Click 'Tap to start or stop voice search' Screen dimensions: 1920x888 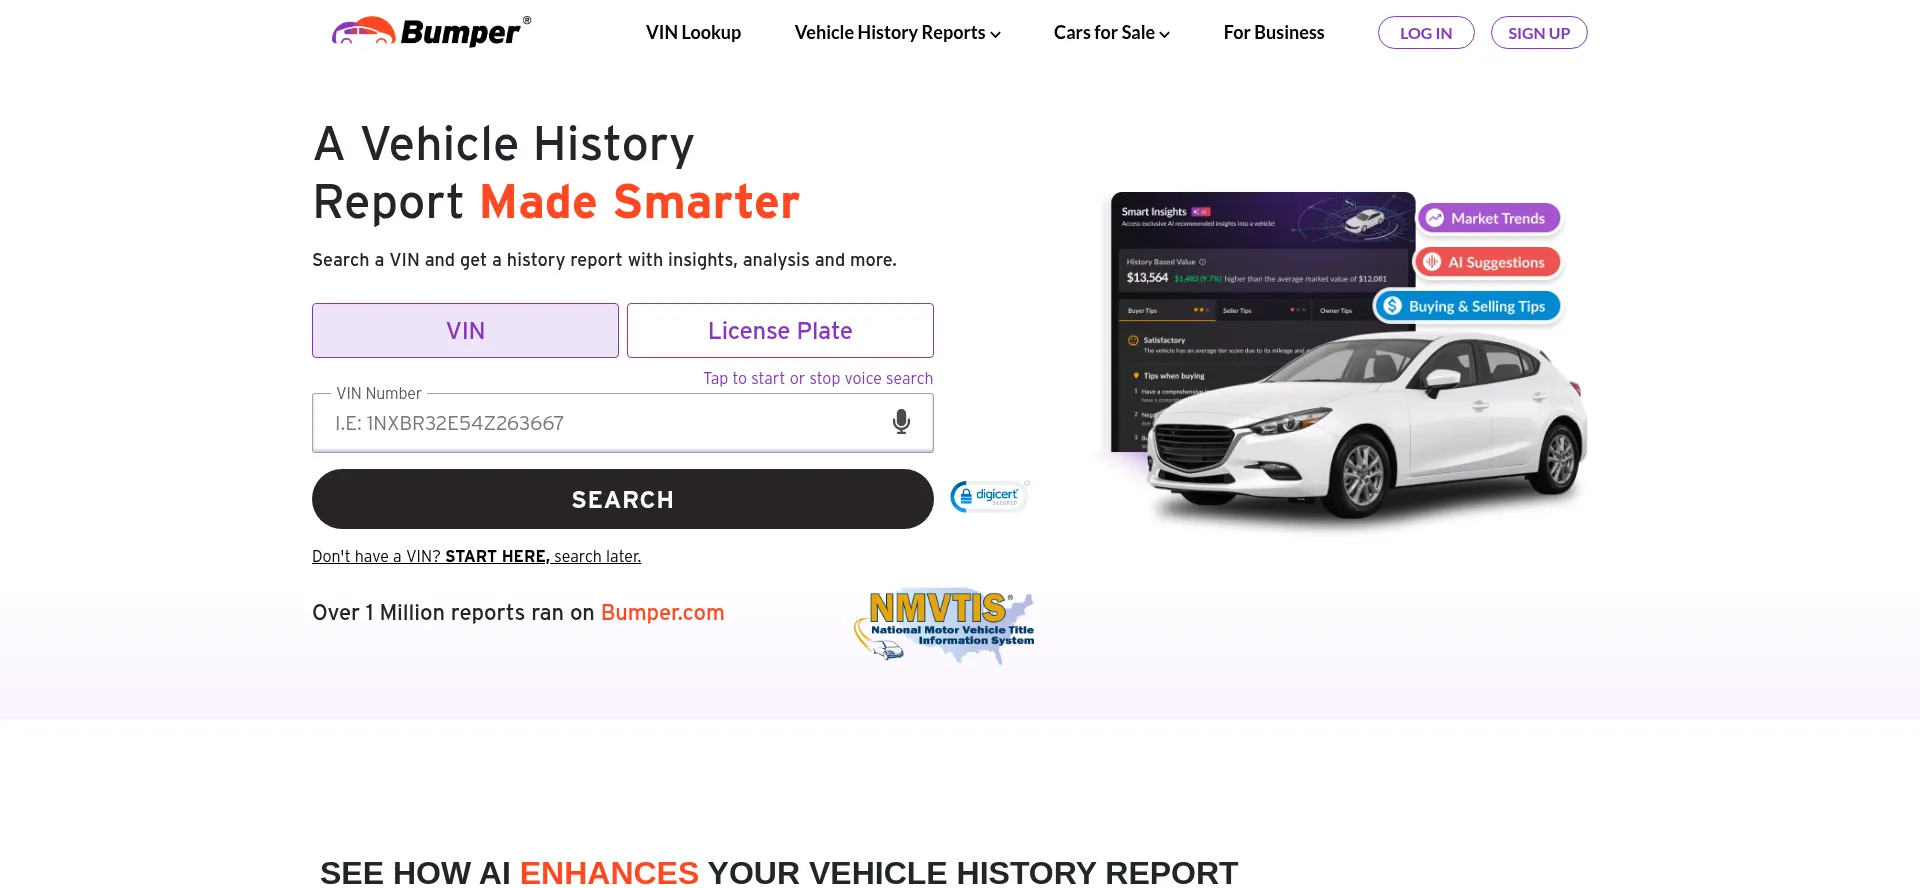pyautogui.click(x=818, y=378)
